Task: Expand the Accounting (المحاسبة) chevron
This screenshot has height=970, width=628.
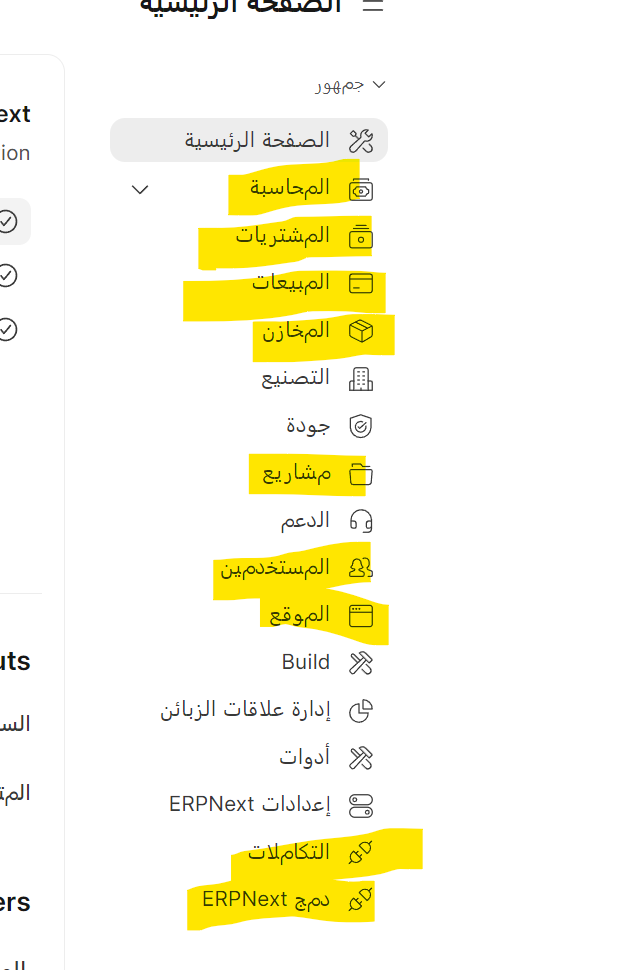Action: click(x=140, y=189)
